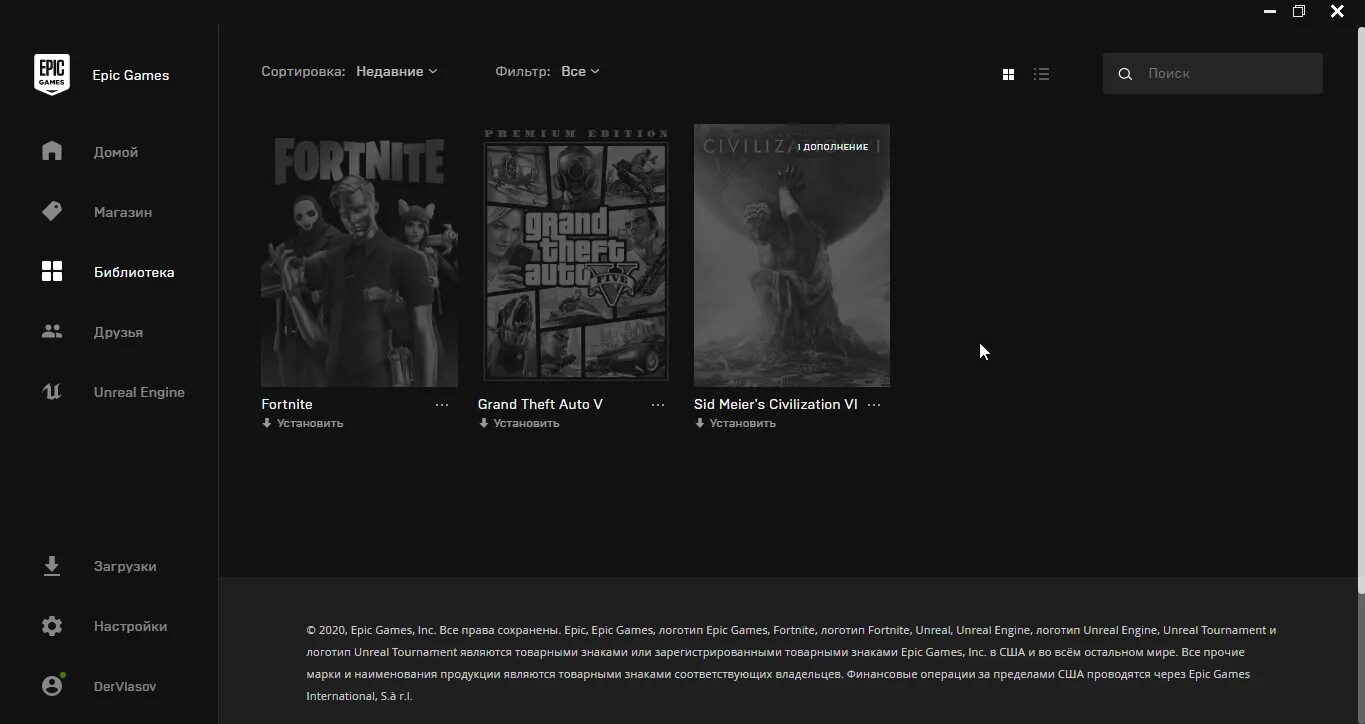Image resolution: width=1365 pixels, height=724 pixels.
Task: Open the Настройки gear icon
Action: (52, 626)
